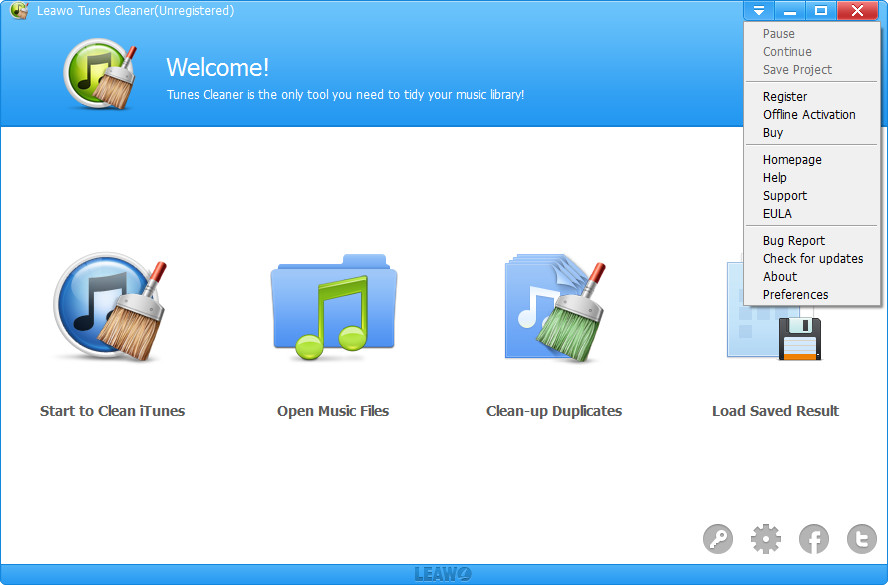Open Support menu entry
888x585 pixels.
click(x=785, y=196)
